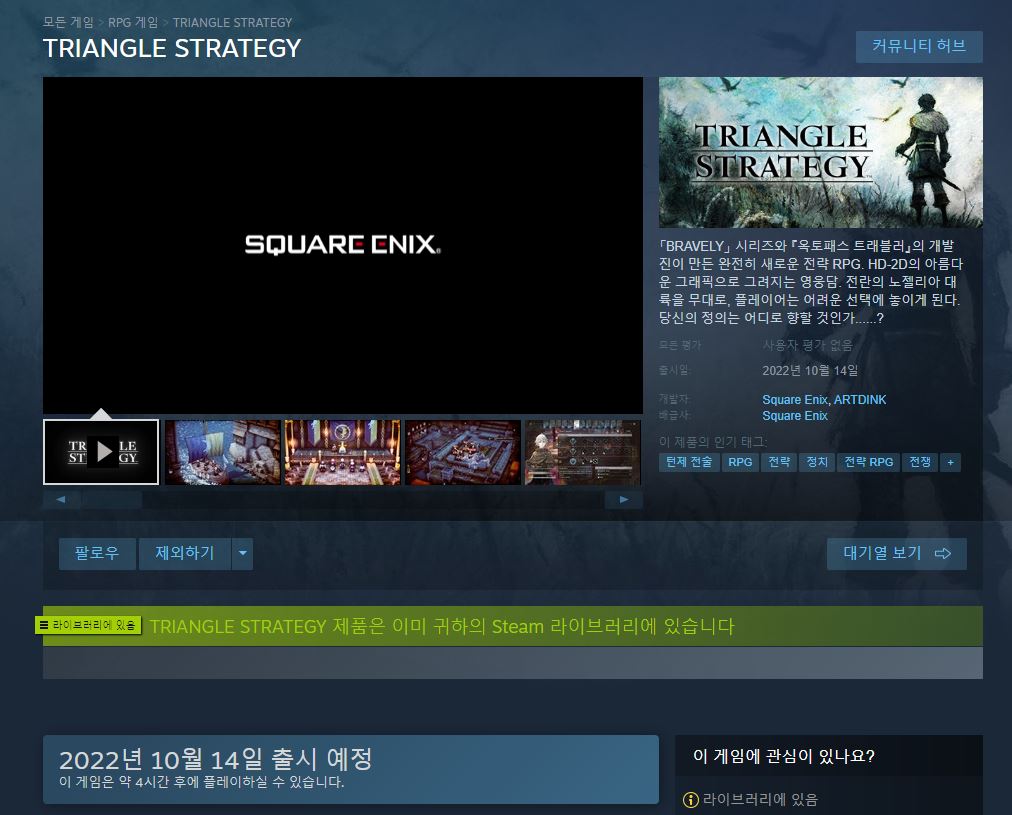1012x815 pixels.
Task: Click the 제외하기 button
Action: tap(185, 554)
